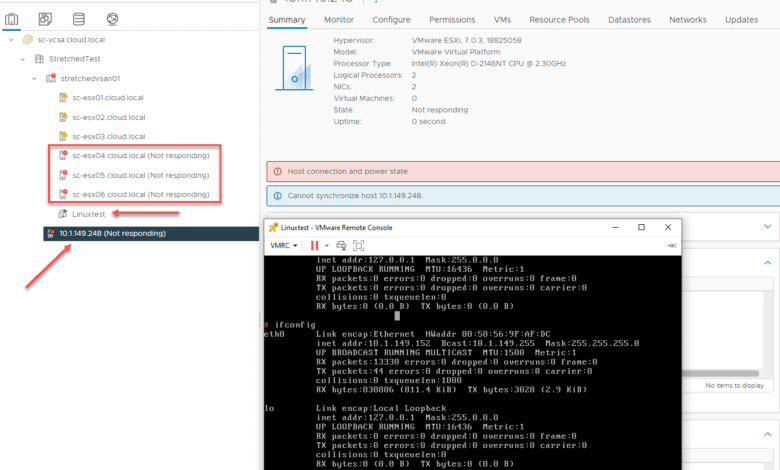The image size is (780, 470).
Task: Click the VMware ESXi 7.0.3 hypervisor value
Action: pos(466,40)
